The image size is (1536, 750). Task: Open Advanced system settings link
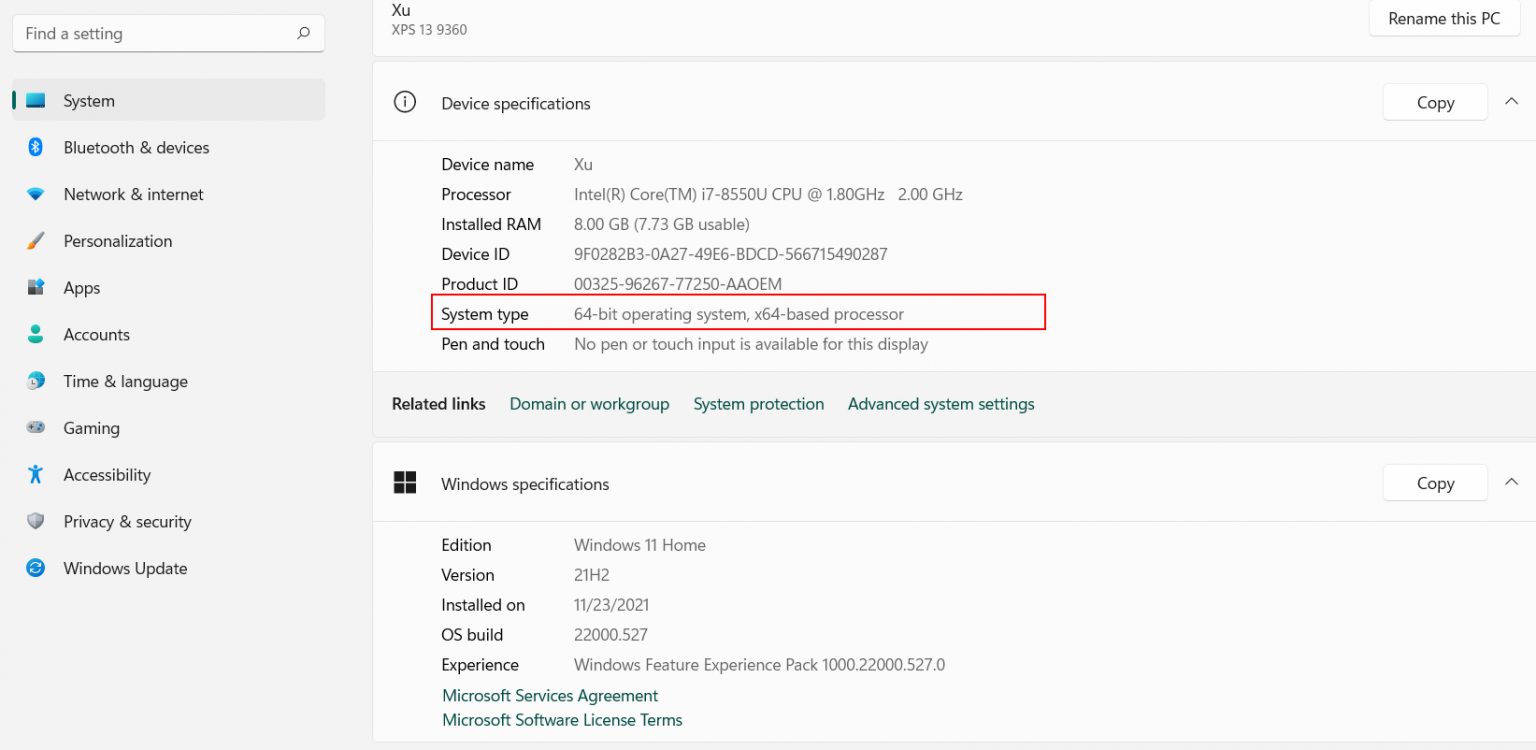[941, 404]
